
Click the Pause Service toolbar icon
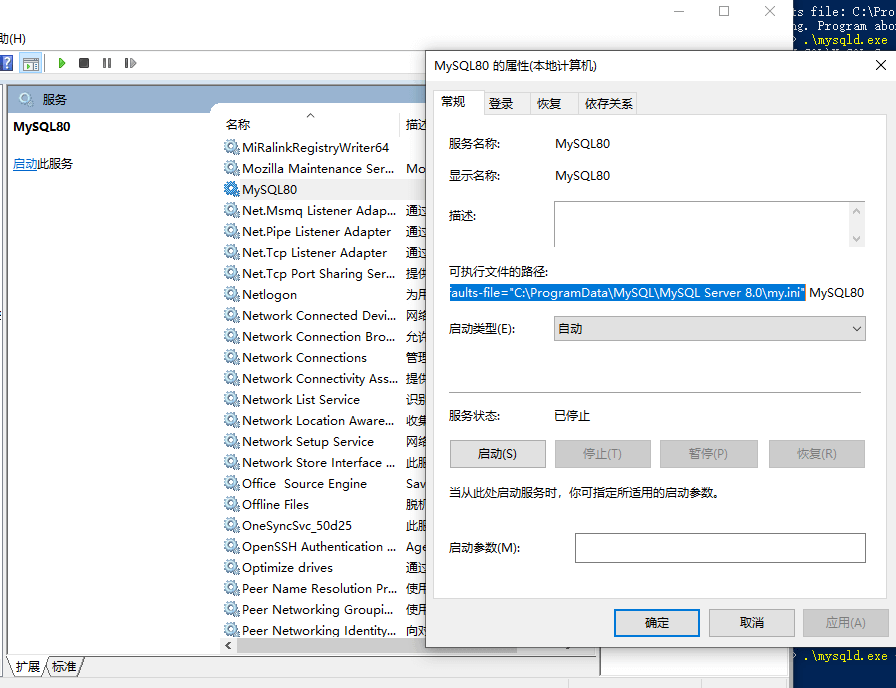click(107, 63)
